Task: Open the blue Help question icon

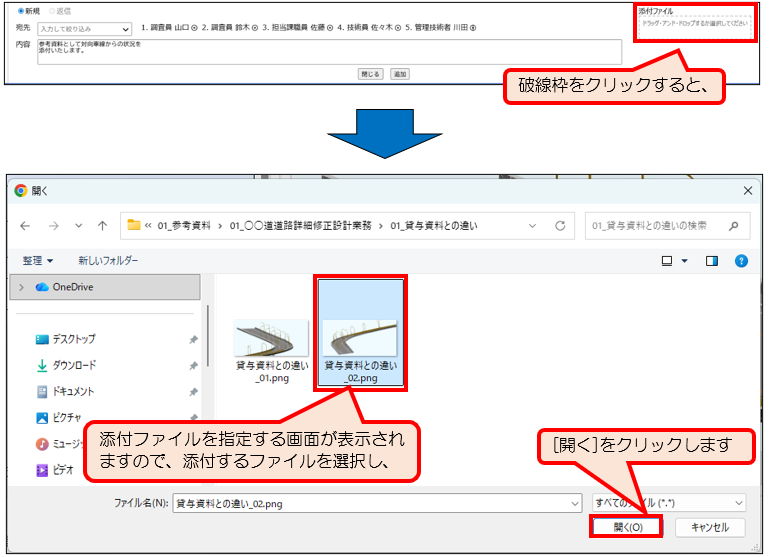Action: [741, 261]
